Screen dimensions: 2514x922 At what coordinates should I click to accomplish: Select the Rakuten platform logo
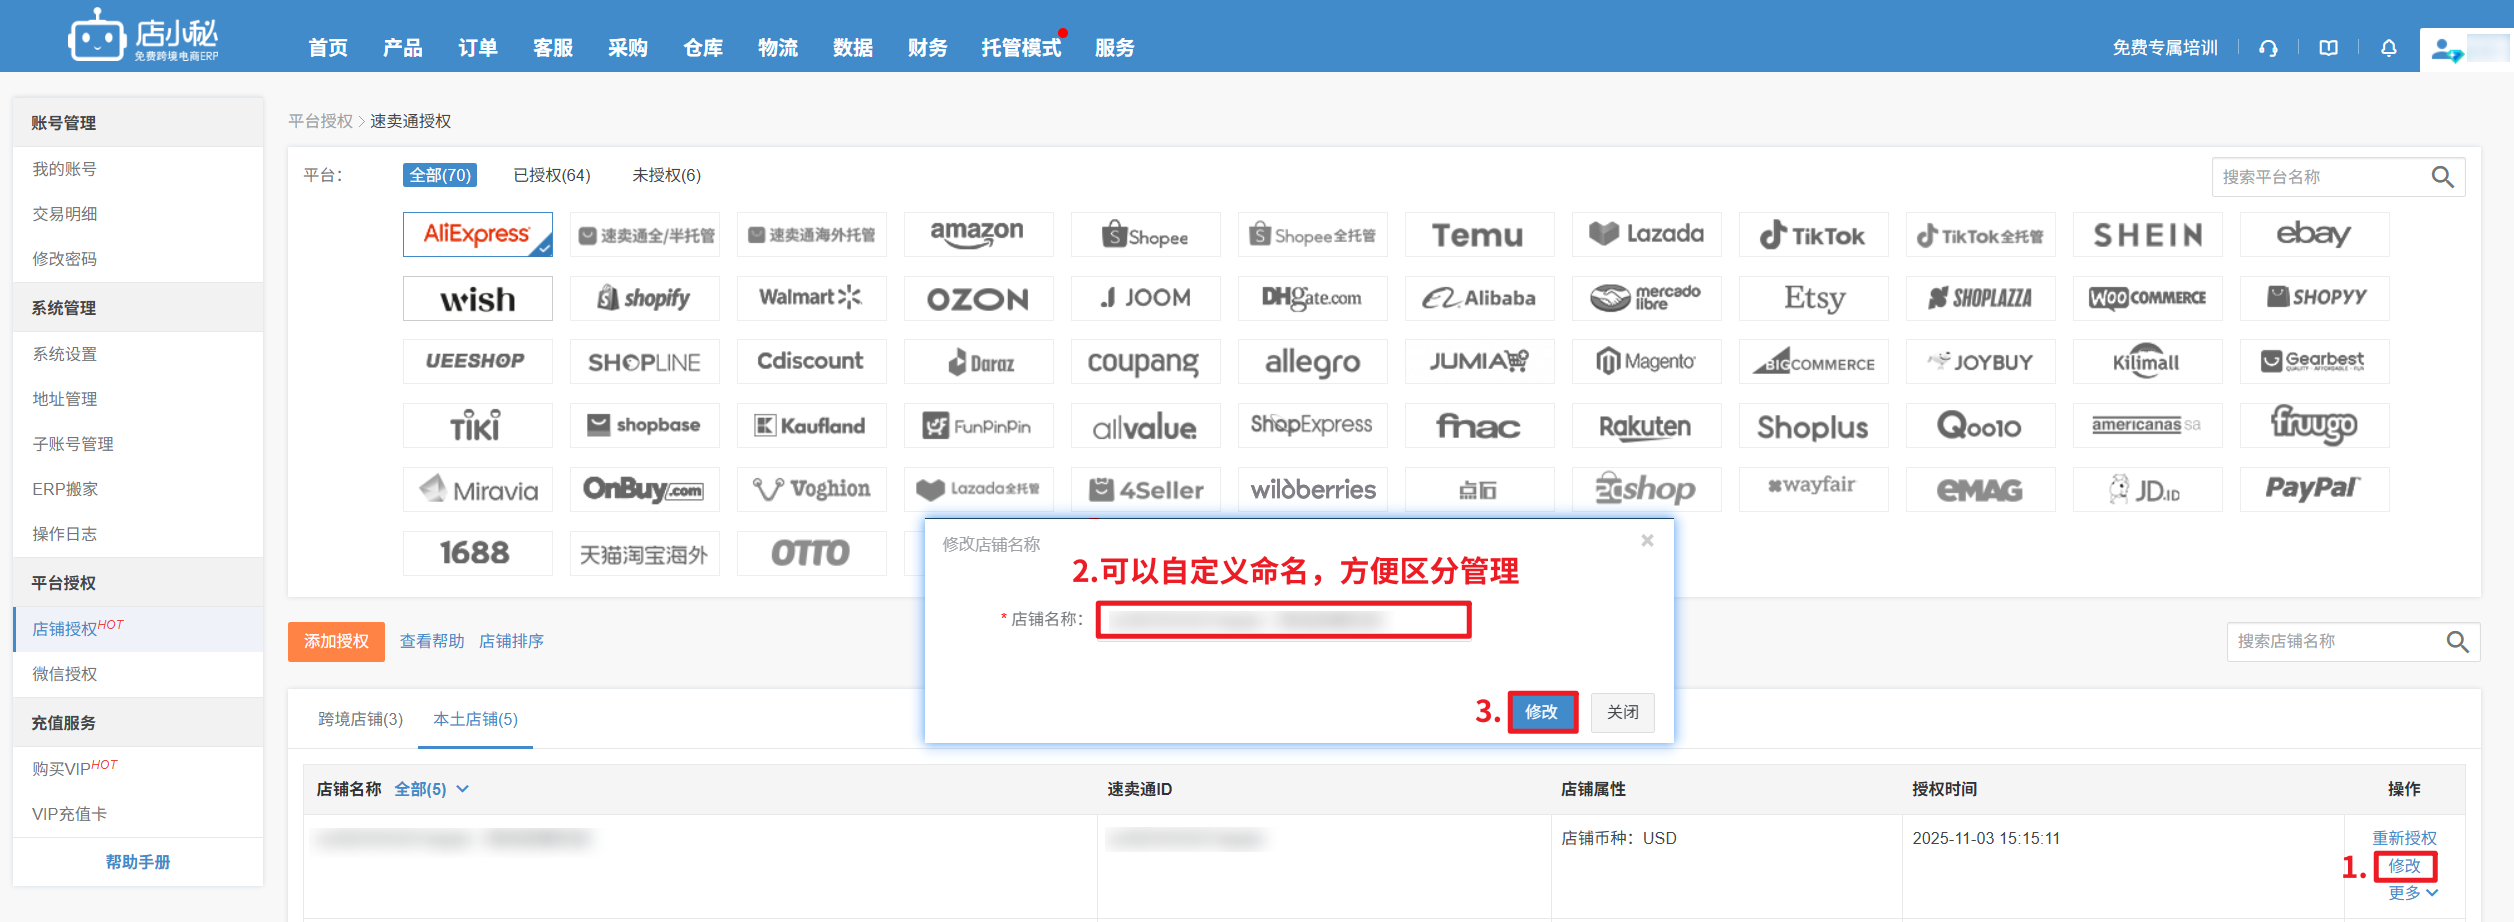pyautogui.click(x=1646, y=426)
